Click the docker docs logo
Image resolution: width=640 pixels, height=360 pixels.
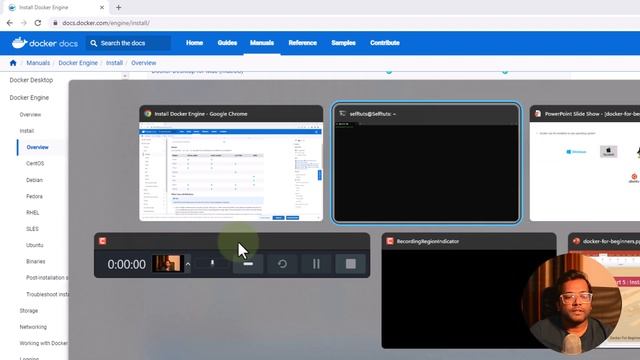point(44,43)
